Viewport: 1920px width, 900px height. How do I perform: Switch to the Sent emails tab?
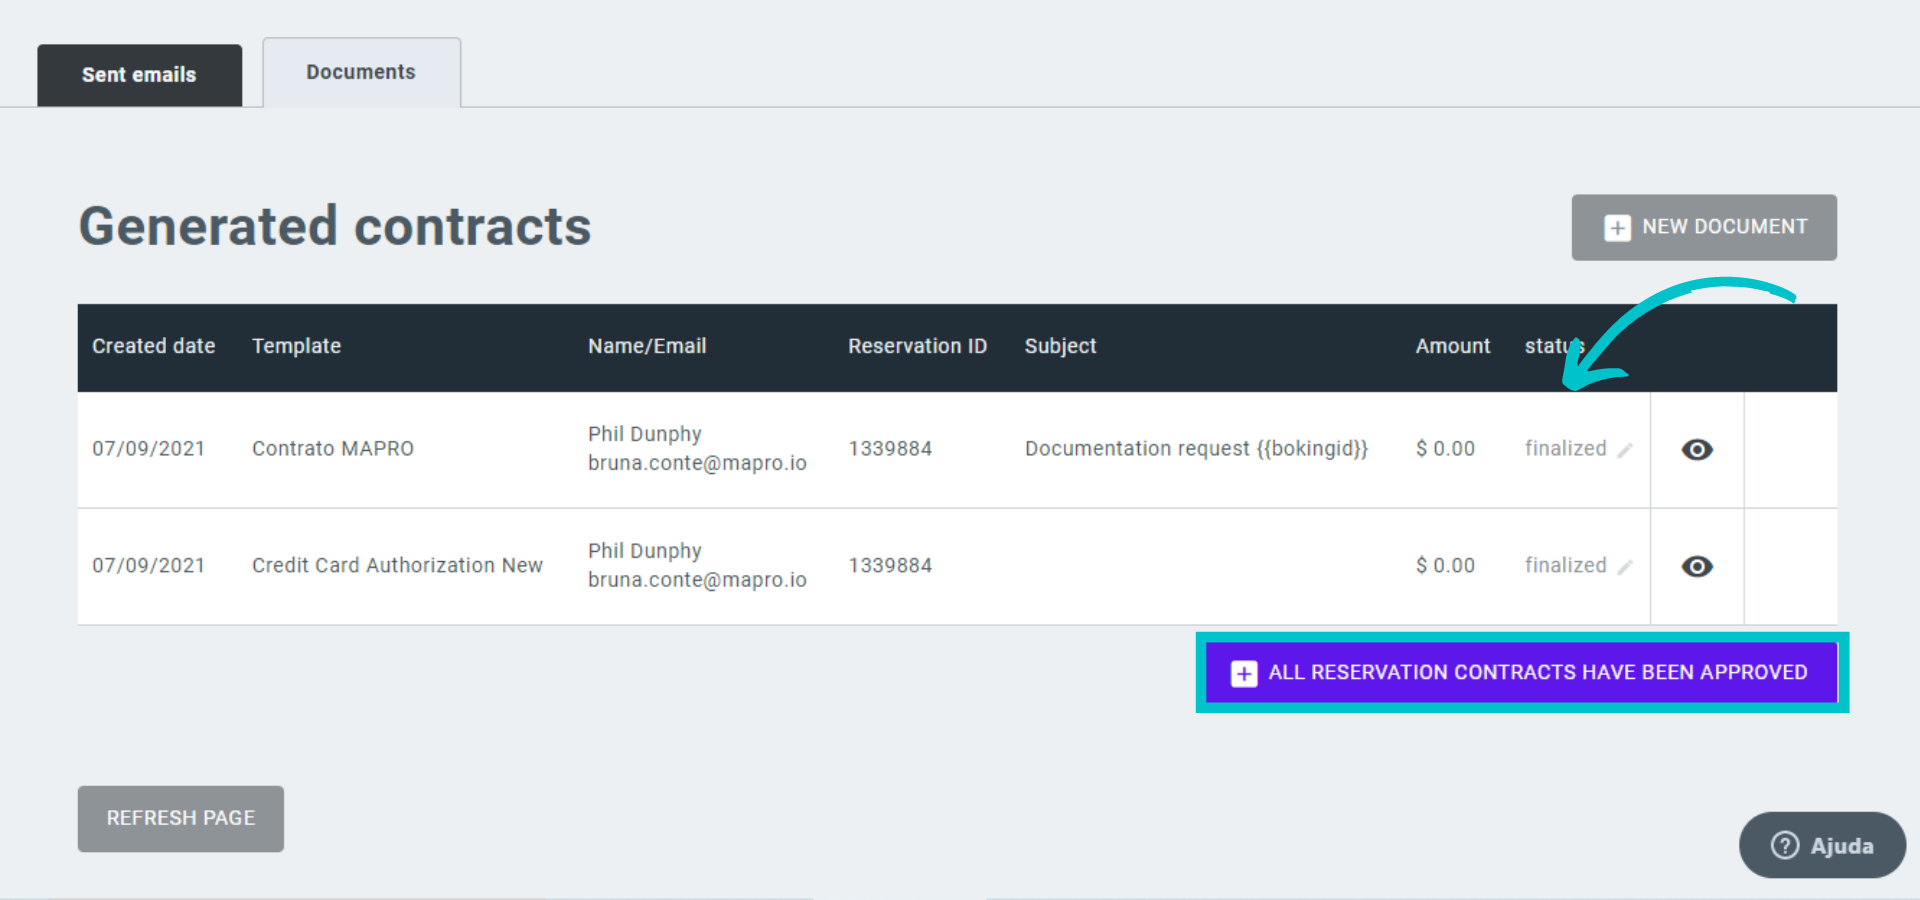point(139,75)
